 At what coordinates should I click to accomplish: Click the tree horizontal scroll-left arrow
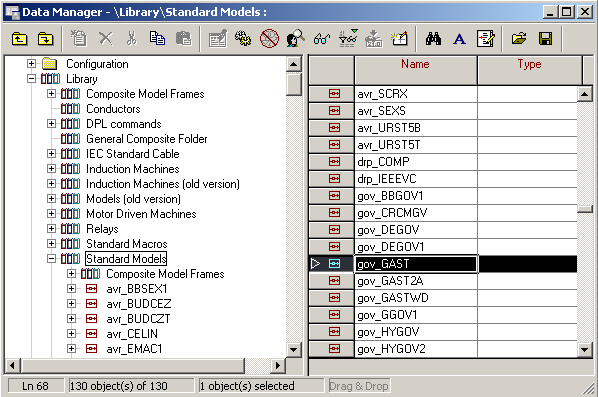[13, 365]
